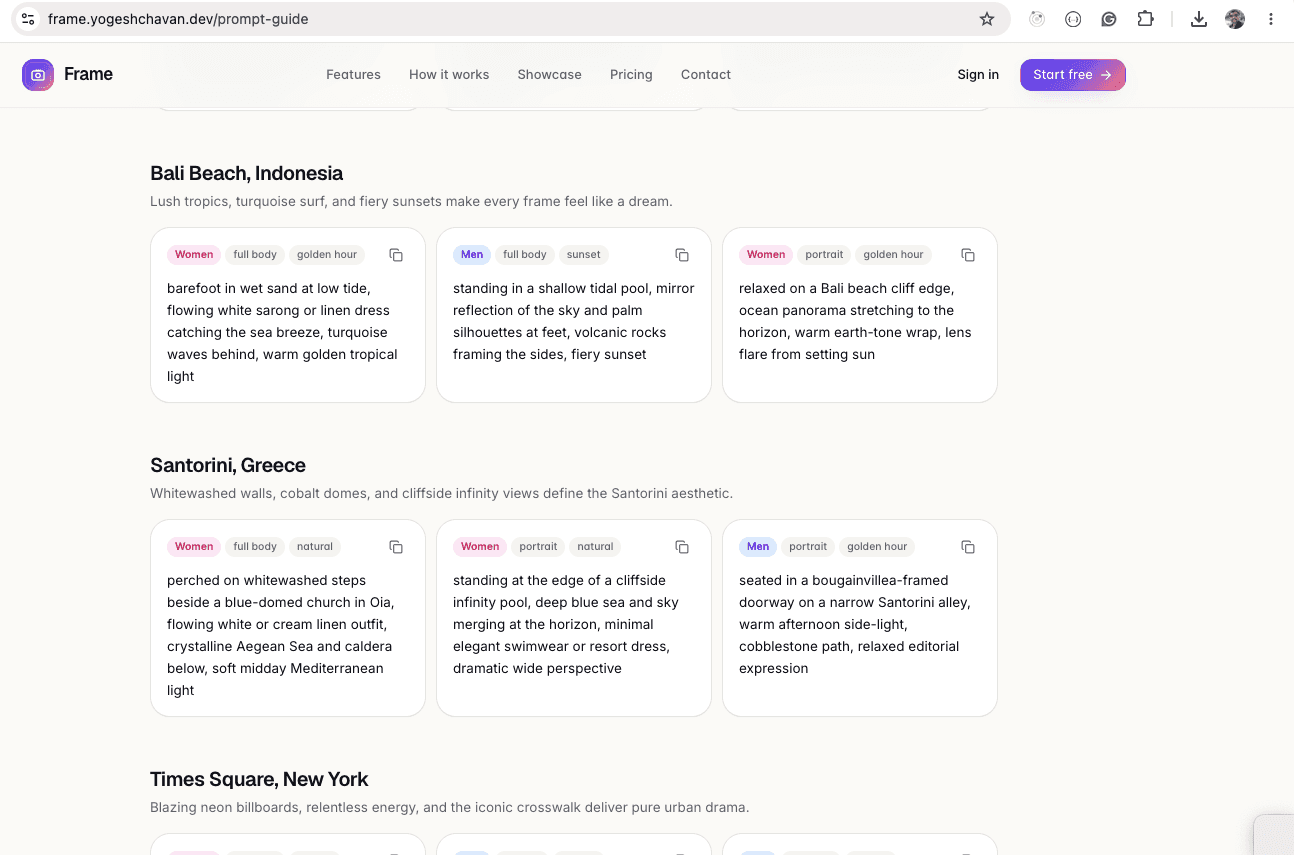Open the Chrome profile avatar

coord(1235,19)
